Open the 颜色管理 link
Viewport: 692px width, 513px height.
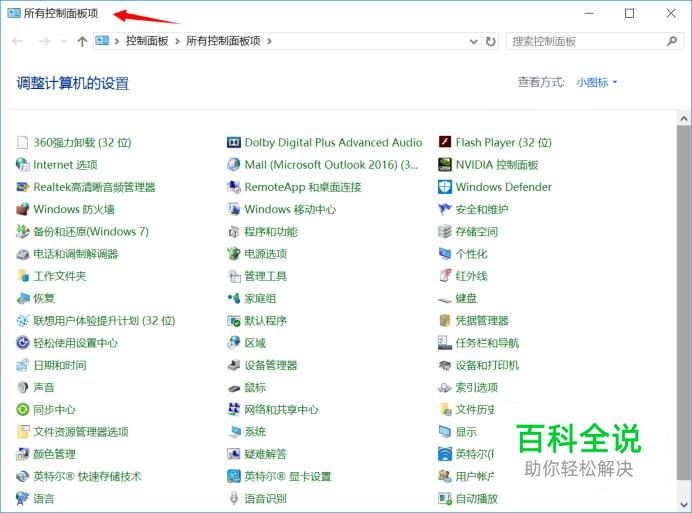(x=54, y=454)
